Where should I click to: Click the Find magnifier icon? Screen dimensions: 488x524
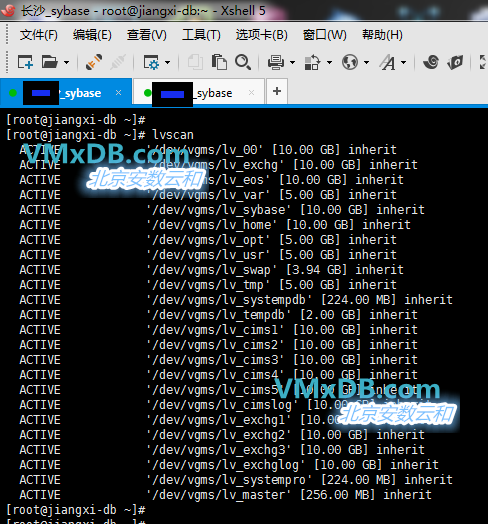[x=243, y=62]
